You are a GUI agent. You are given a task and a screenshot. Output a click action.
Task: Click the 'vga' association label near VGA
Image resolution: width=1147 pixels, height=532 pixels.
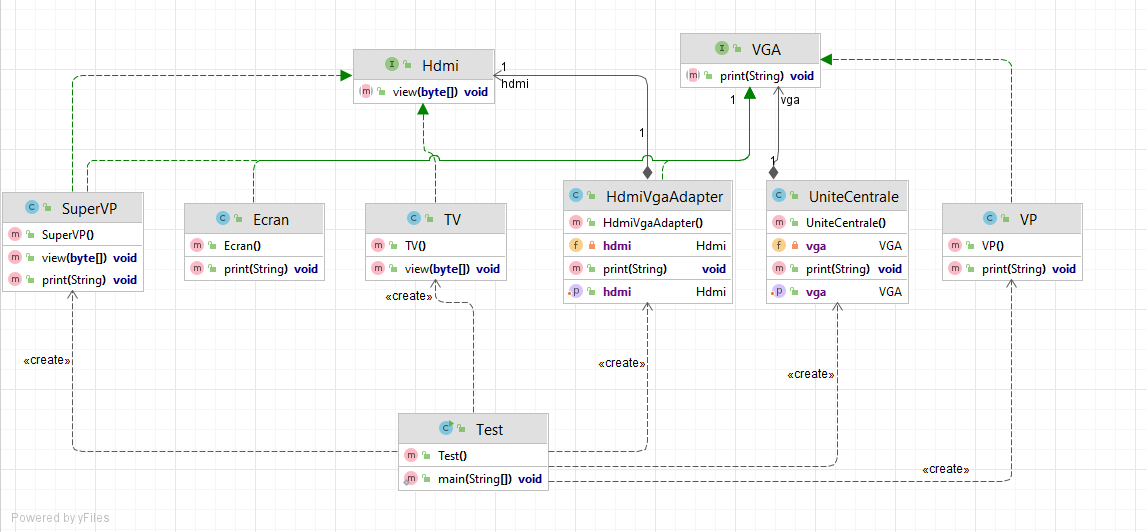[790, 100]
